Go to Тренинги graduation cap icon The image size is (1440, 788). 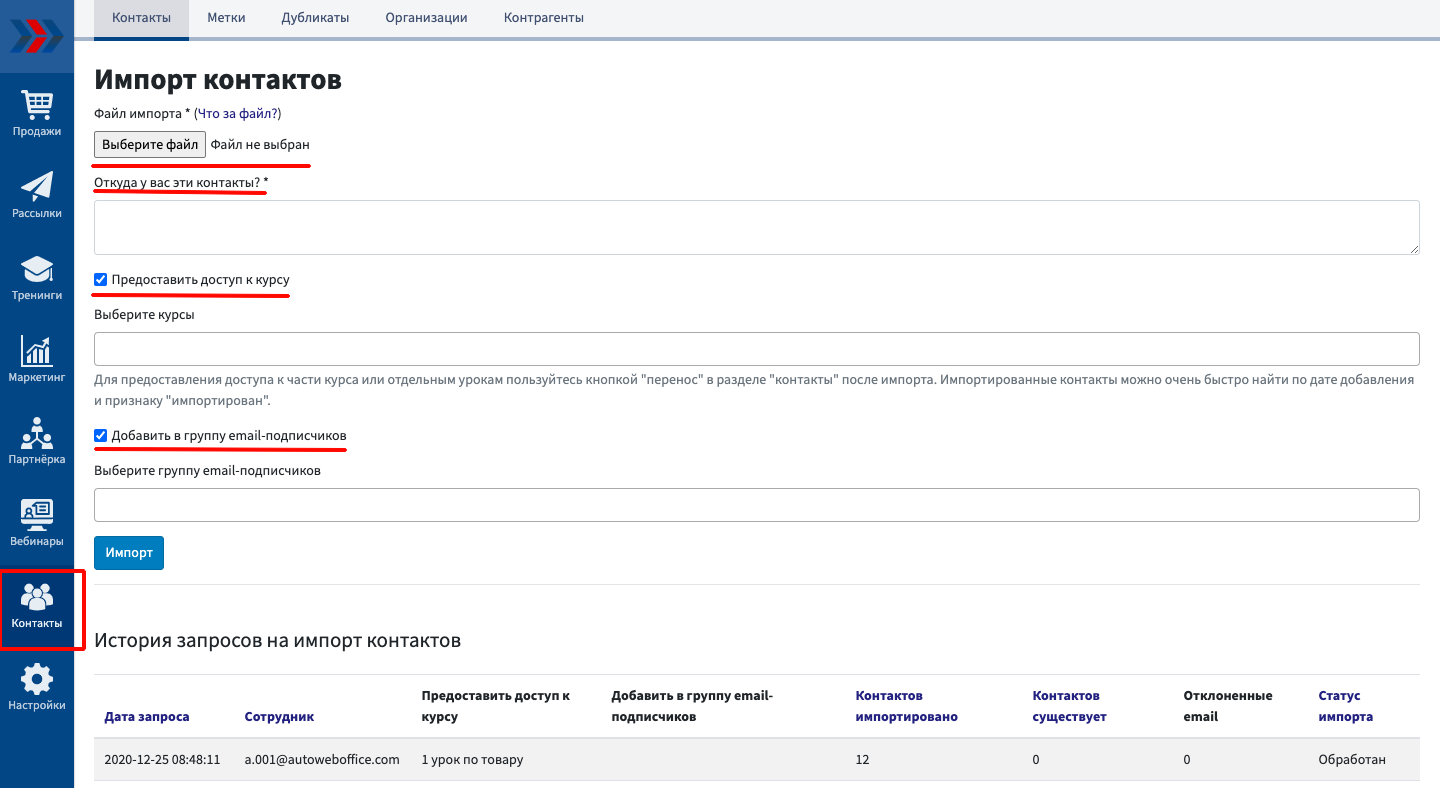(x=37, y=269)
